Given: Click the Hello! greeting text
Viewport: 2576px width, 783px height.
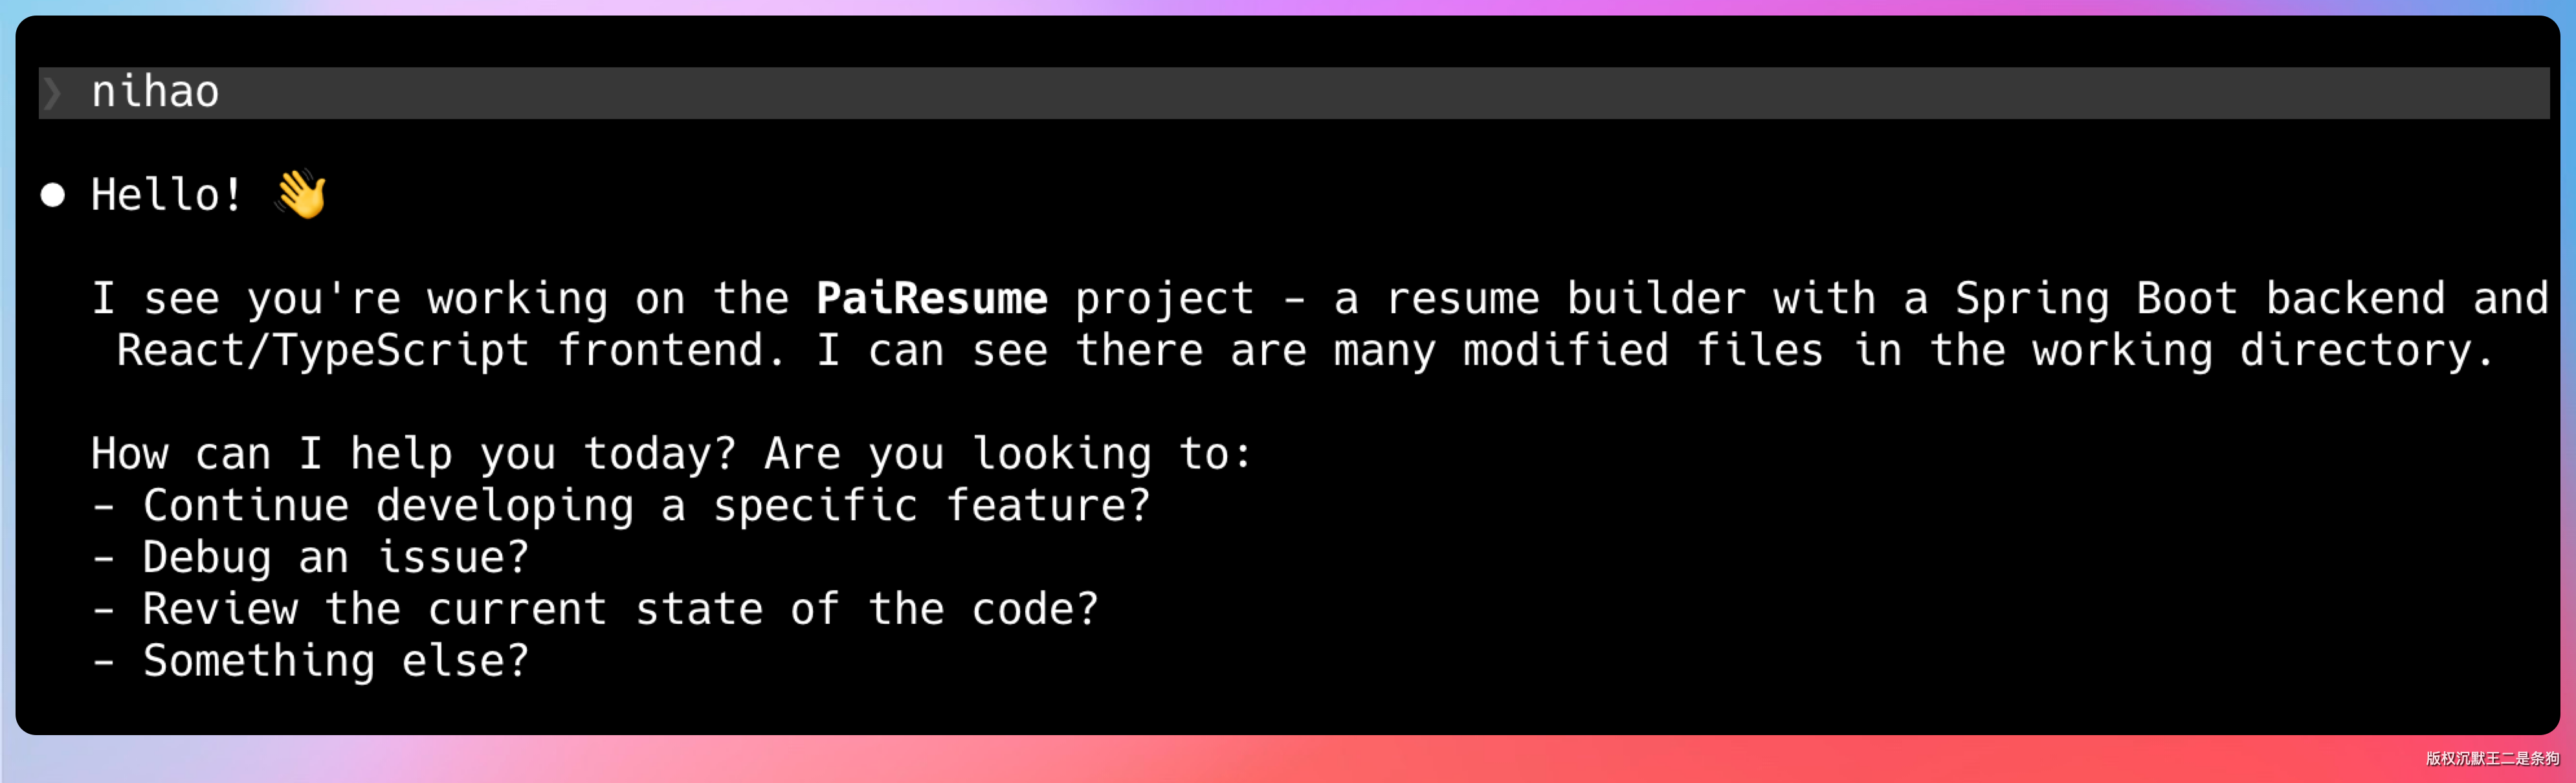Looking at the screenshot, I should pos(166,195).
